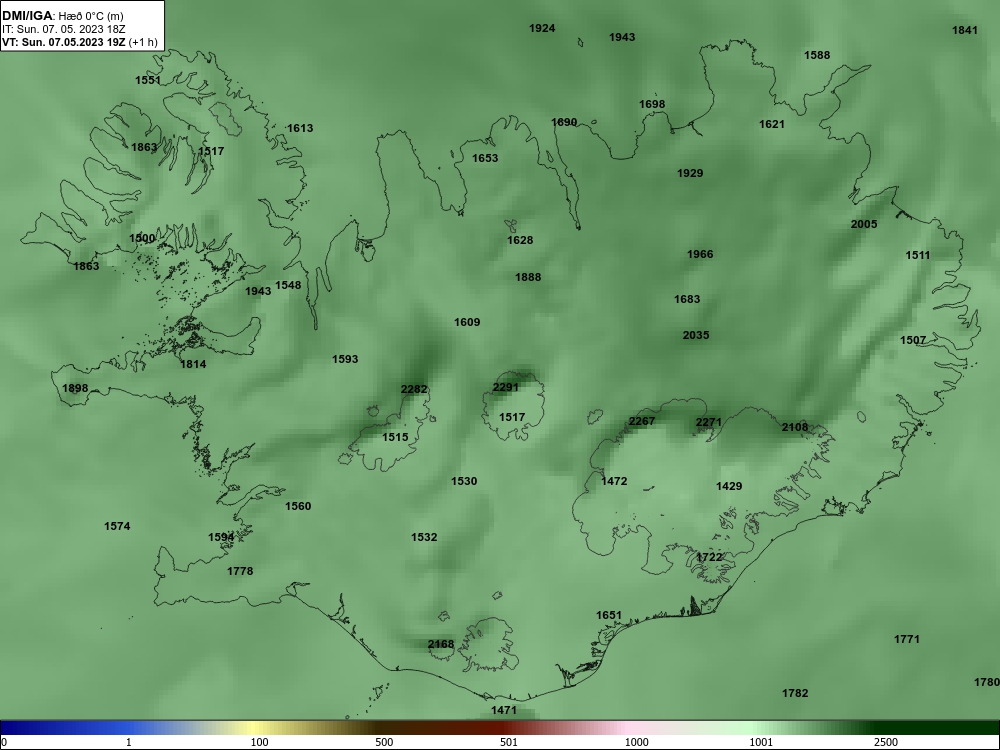Click the 0 label on the color scale
The width and height of the screenshot is (1000, 750).
click(4, 742)
